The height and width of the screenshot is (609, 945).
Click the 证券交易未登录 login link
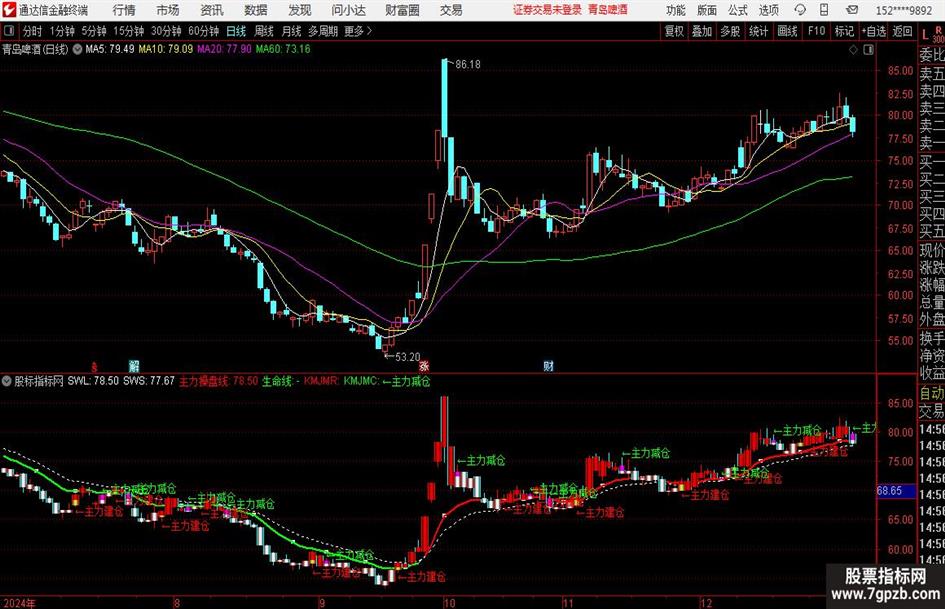pos(547,10)
